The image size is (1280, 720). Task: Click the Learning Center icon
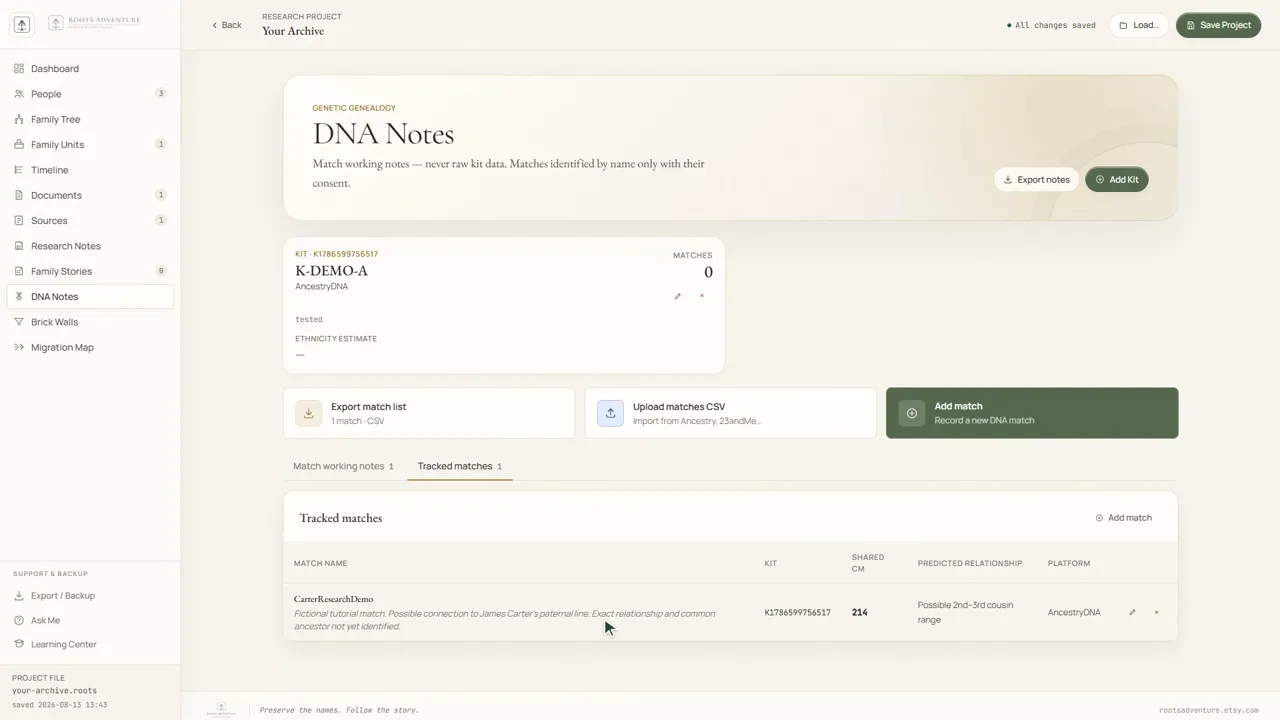coord(19,644)
